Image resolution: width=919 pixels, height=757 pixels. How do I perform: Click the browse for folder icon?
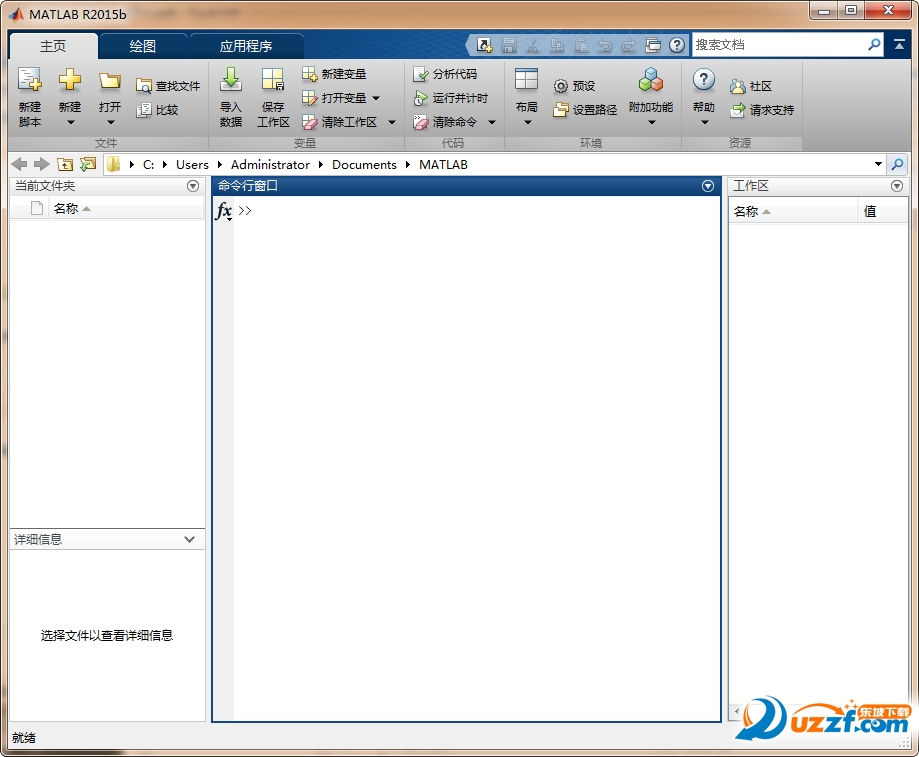pyautogui.click(x=88, y=165)
